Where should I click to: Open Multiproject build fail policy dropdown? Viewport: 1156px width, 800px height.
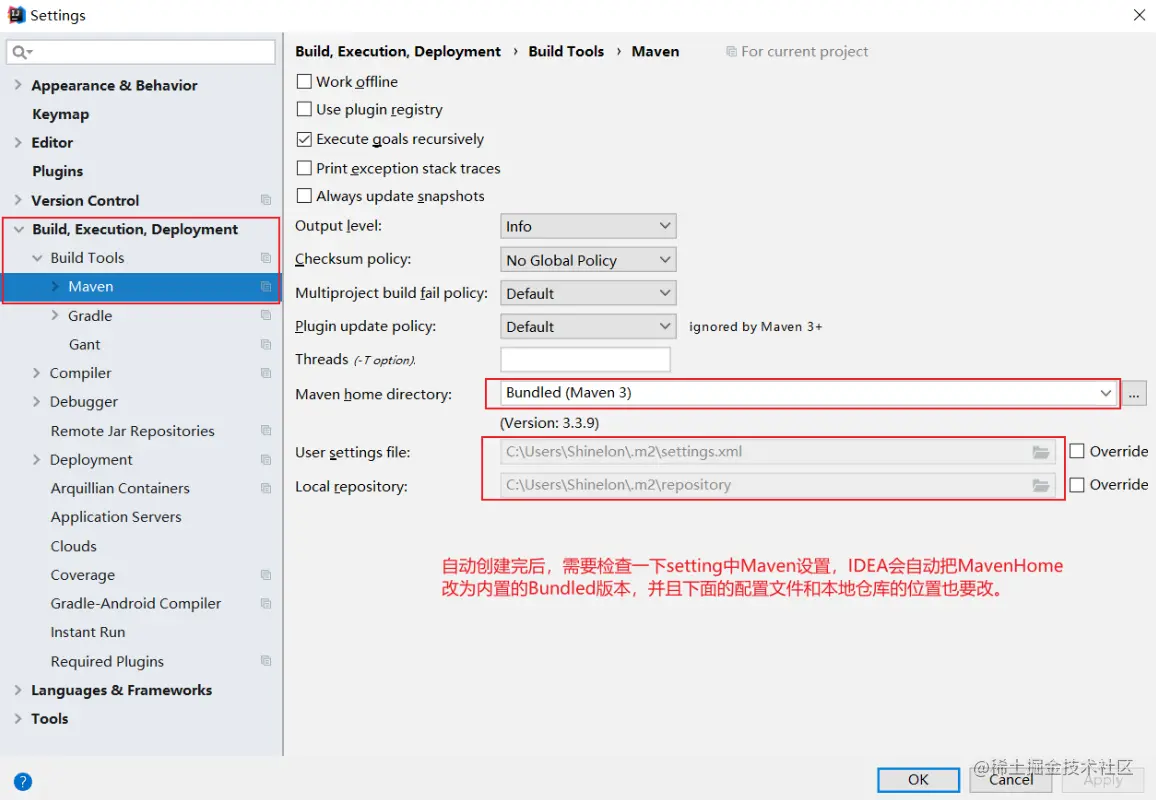588,293
